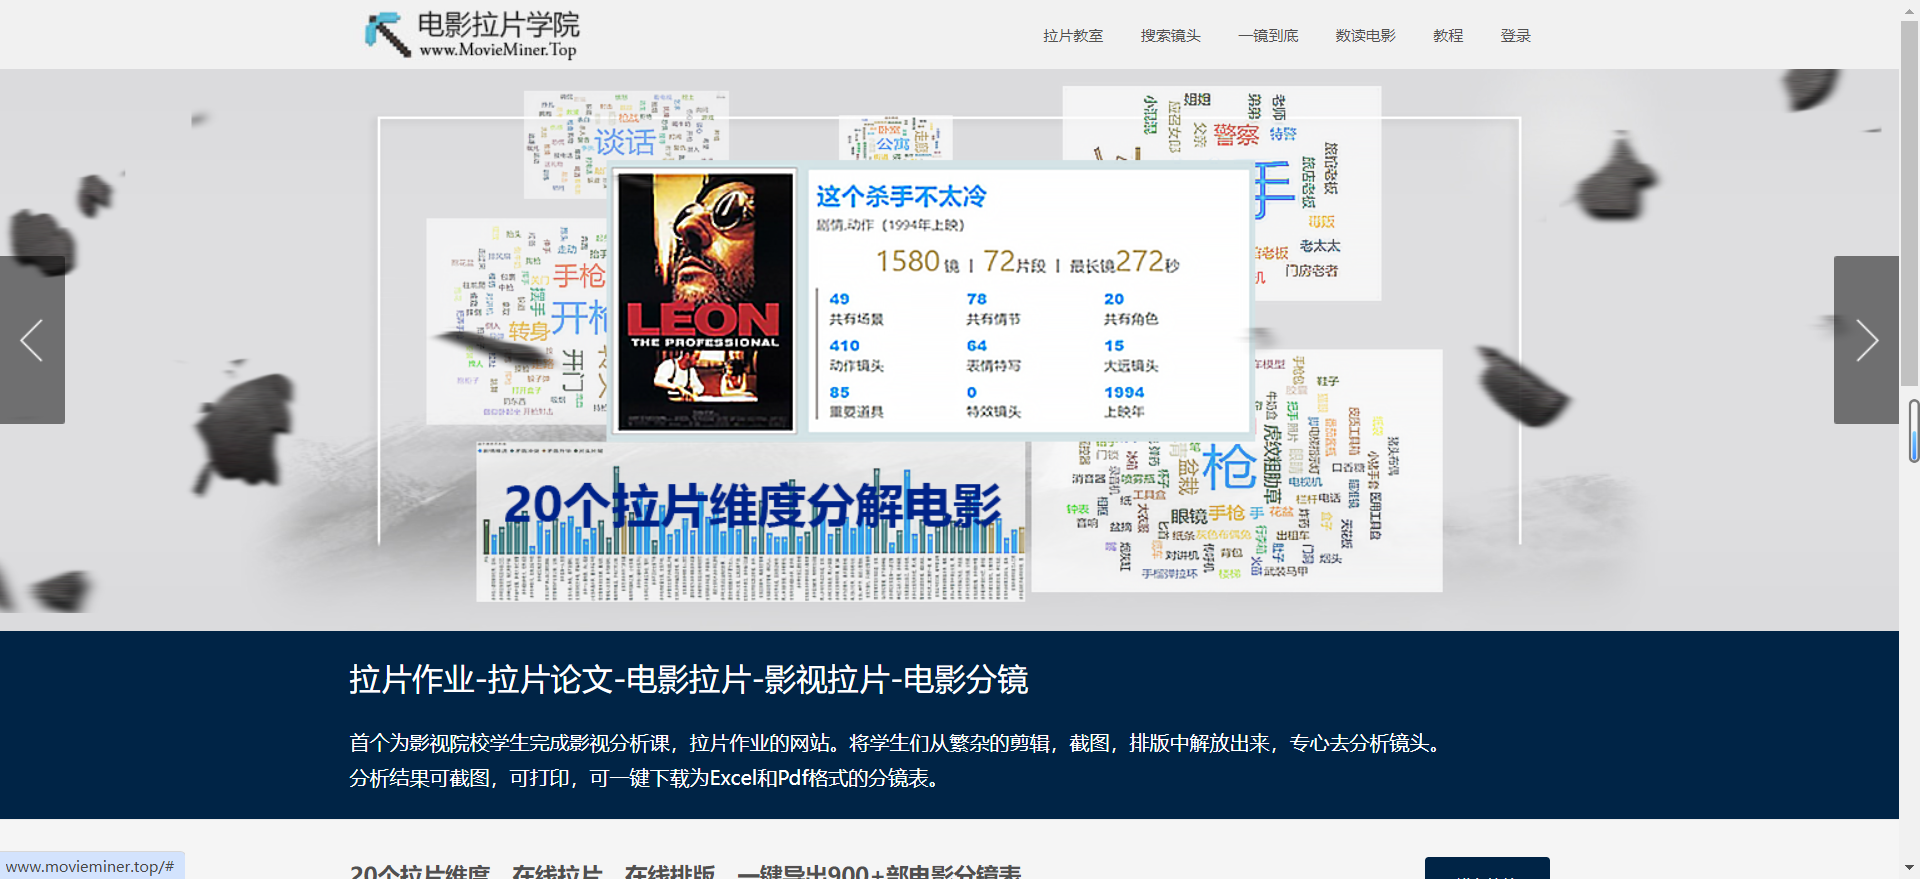The height and width of the screenshot is (879, 1920).
Task: Click the www.MovieMiner.Top text under the logo
Action: pyautogui.click(x=498, y=50)
